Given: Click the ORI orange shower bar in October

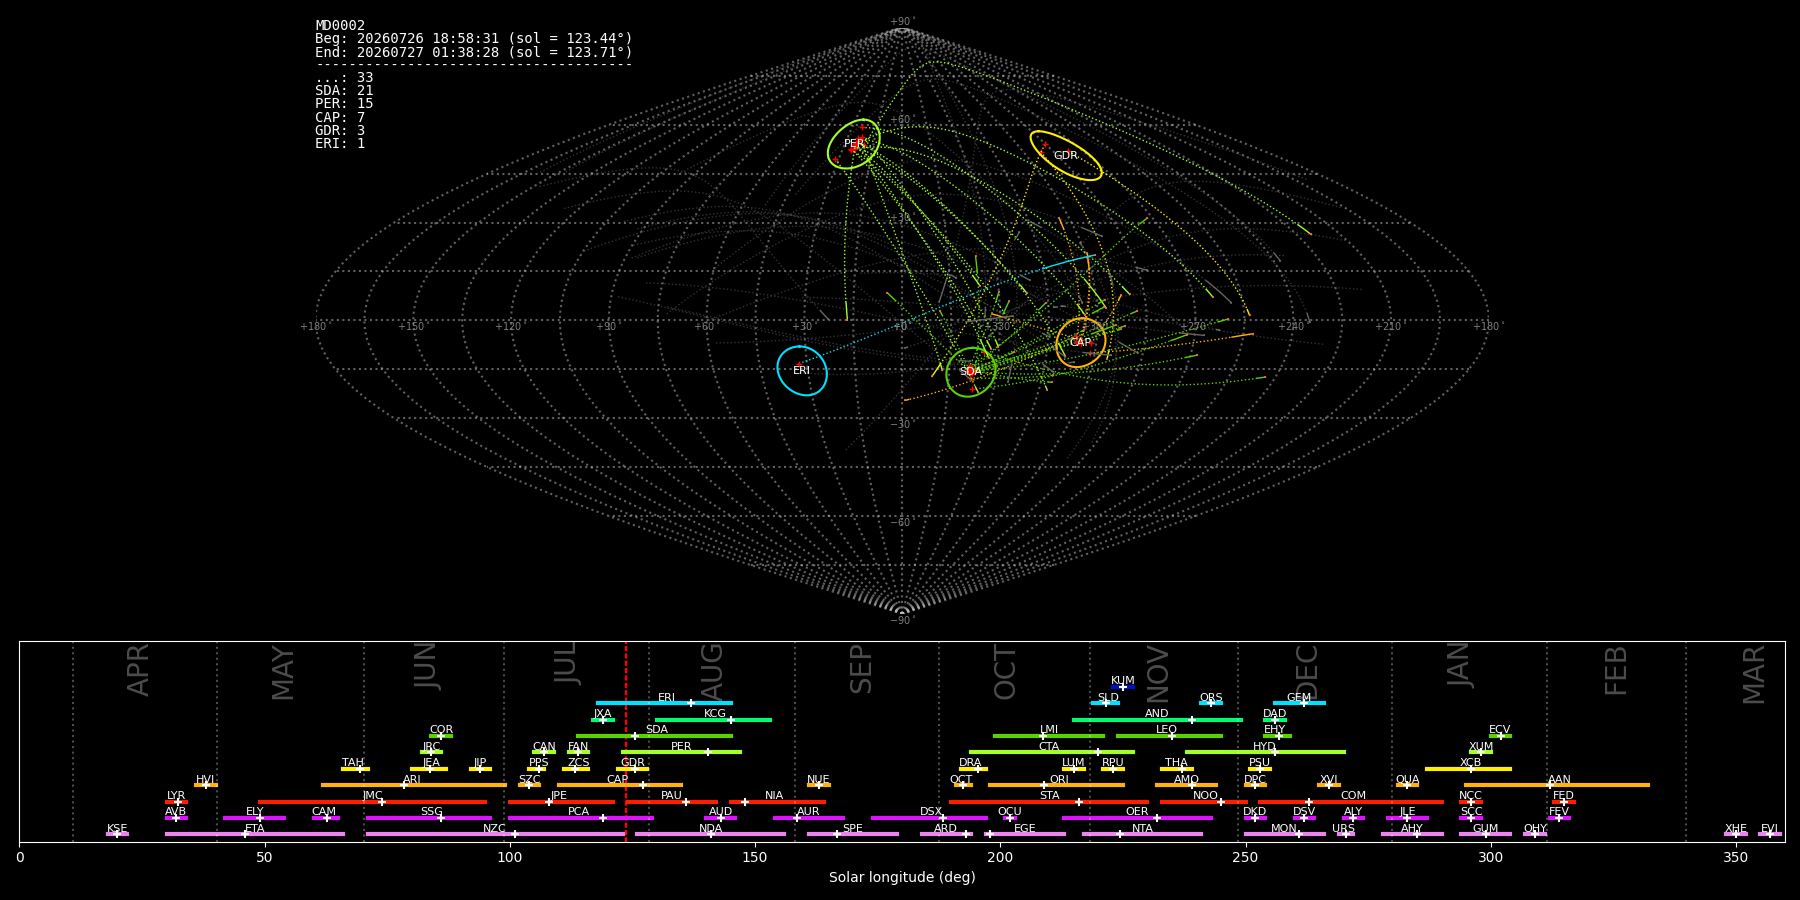Looking at the screenshot, I should pos(1056,785).
